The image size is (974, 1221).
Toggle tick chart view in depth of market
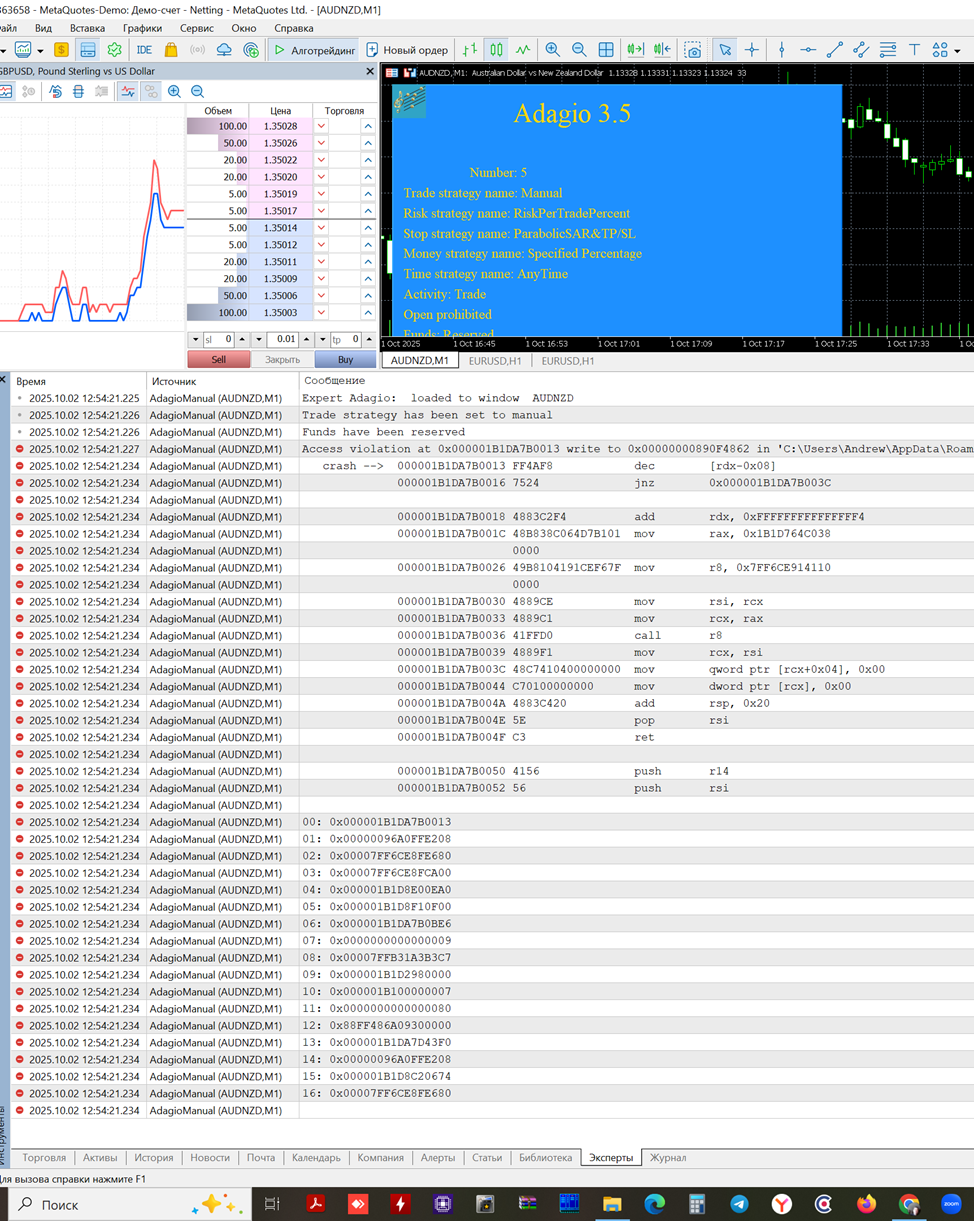127,91
